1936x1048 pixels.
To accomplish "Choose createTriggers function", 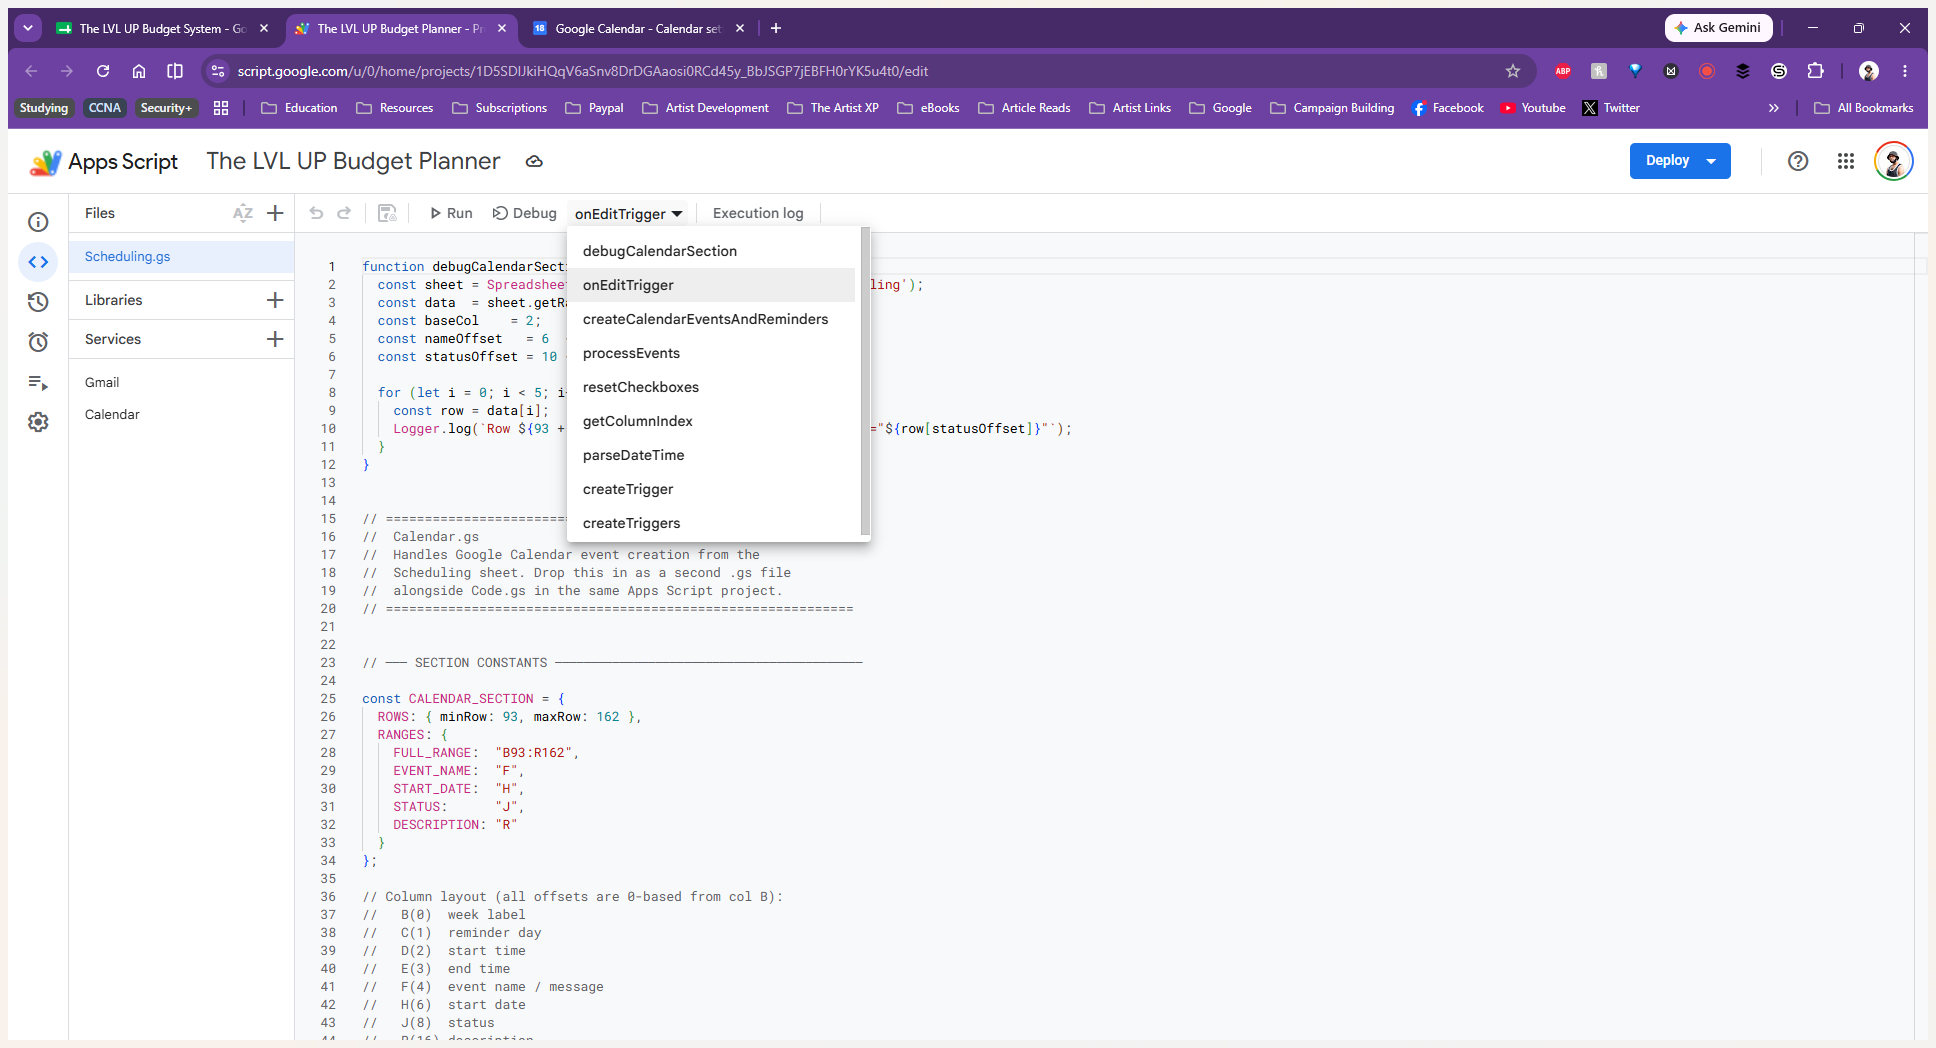I will 711,523.
